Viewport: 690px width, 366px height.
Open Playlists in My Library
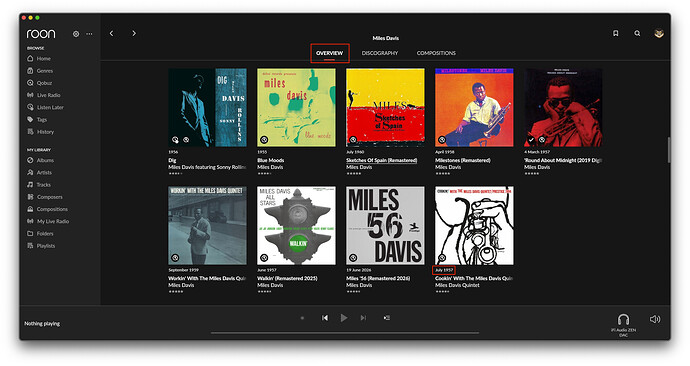pos(41,246)
